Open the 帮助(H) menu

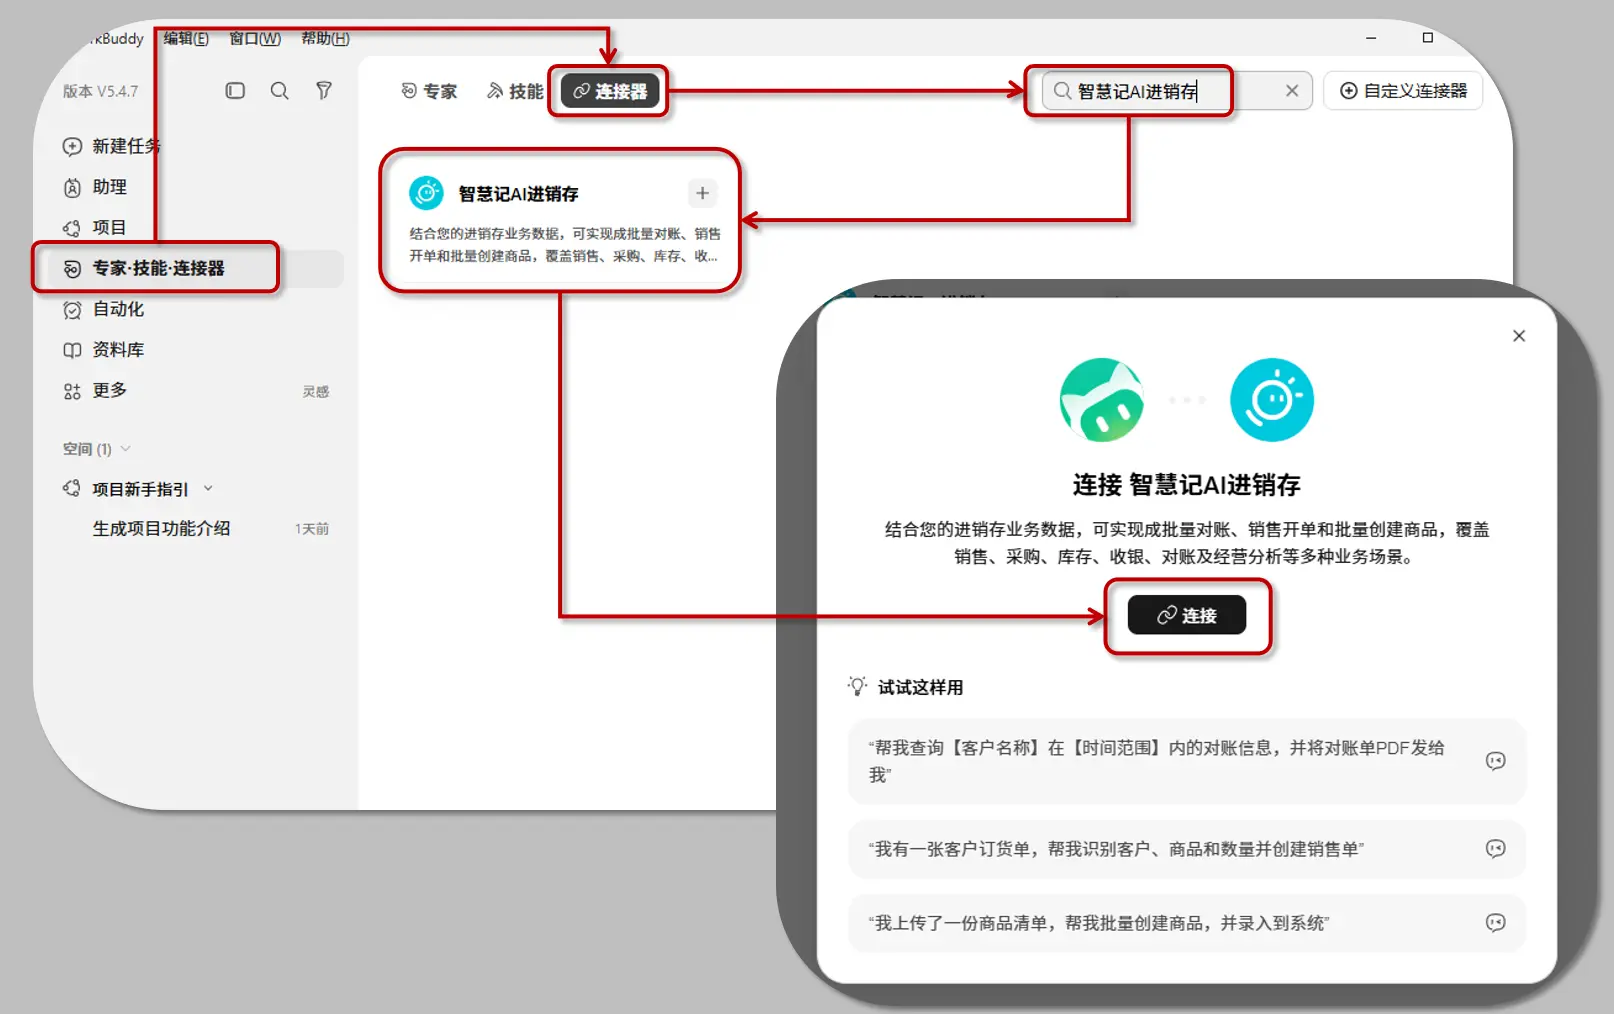[325, 38]
